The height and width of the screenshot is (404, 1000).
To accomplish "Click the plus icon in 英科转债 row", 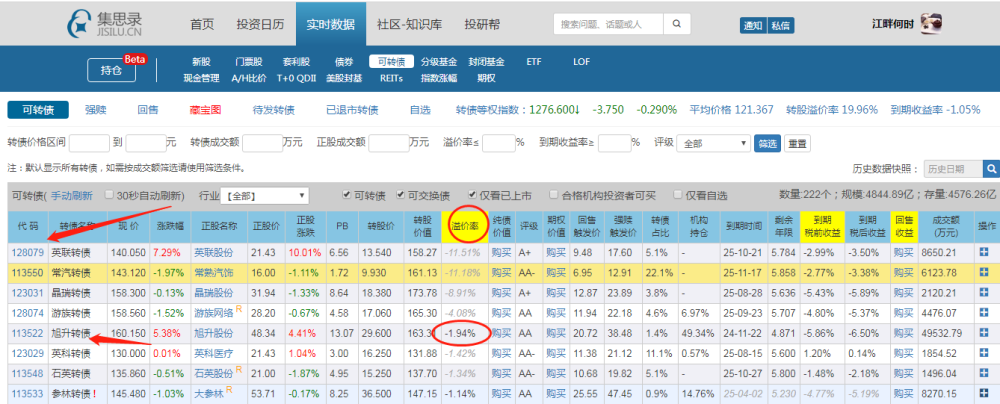I will pyautogui.click(x=984, y=352).
